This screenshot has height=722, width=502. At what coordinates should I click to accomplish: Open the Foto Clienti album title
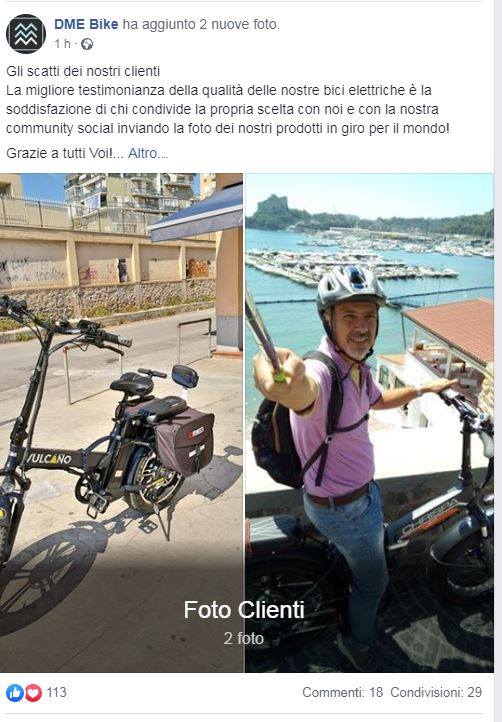244,610
